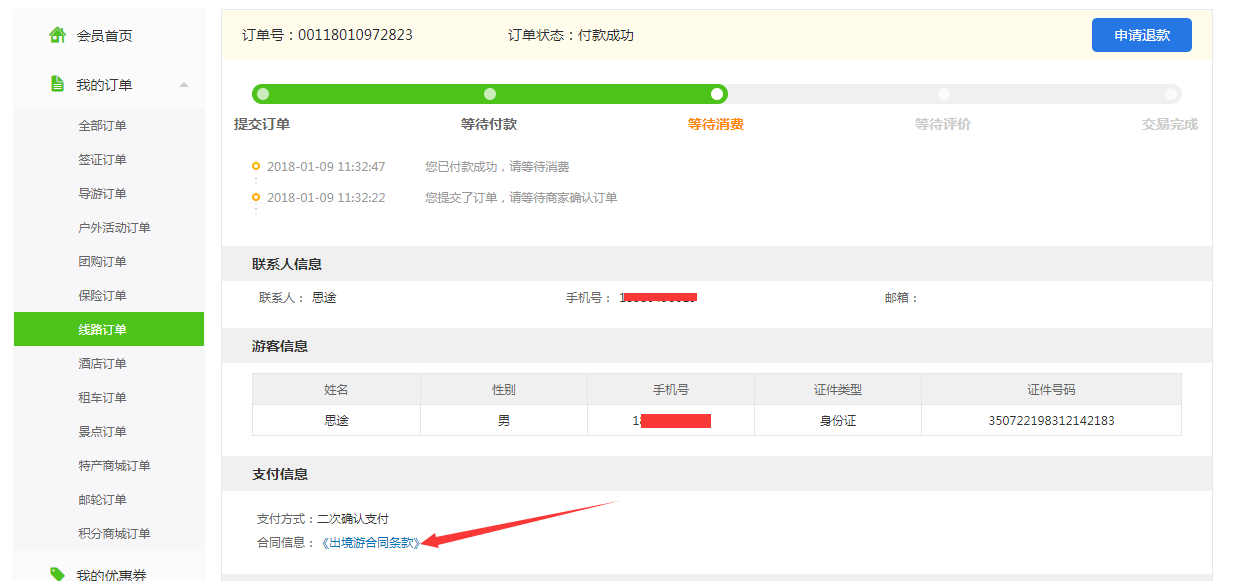This screenshot has width=1258, height=581.
Task: Select 团购订单 menu item
Action: point(103,262)
